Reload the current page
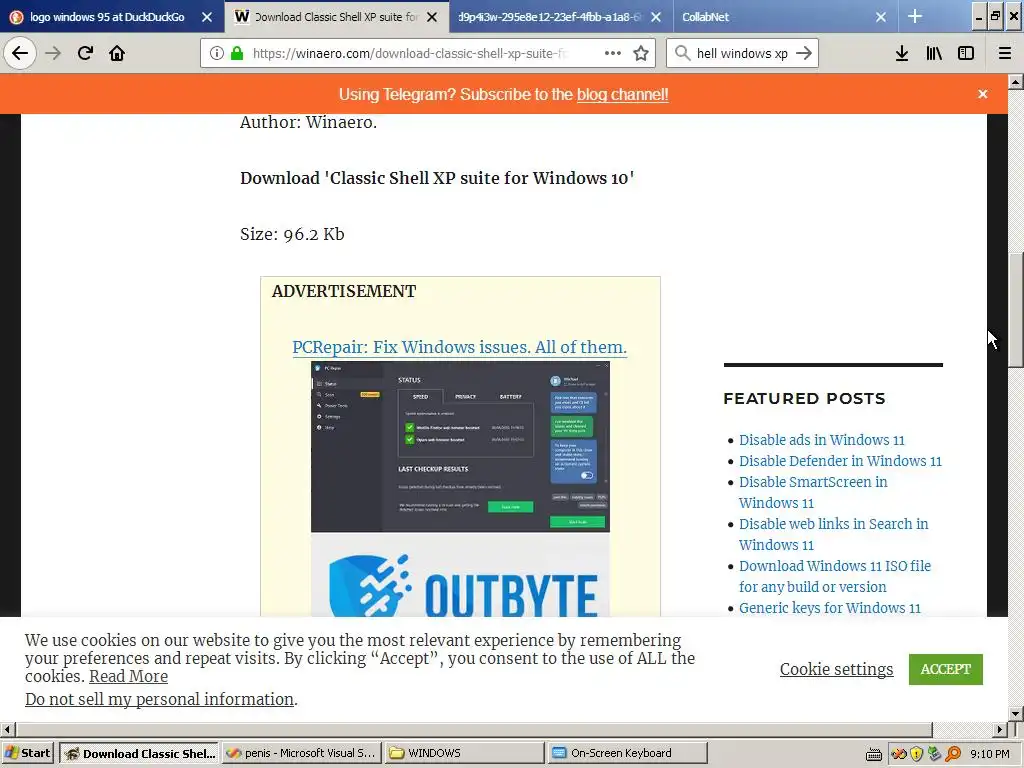 point(86,54)
